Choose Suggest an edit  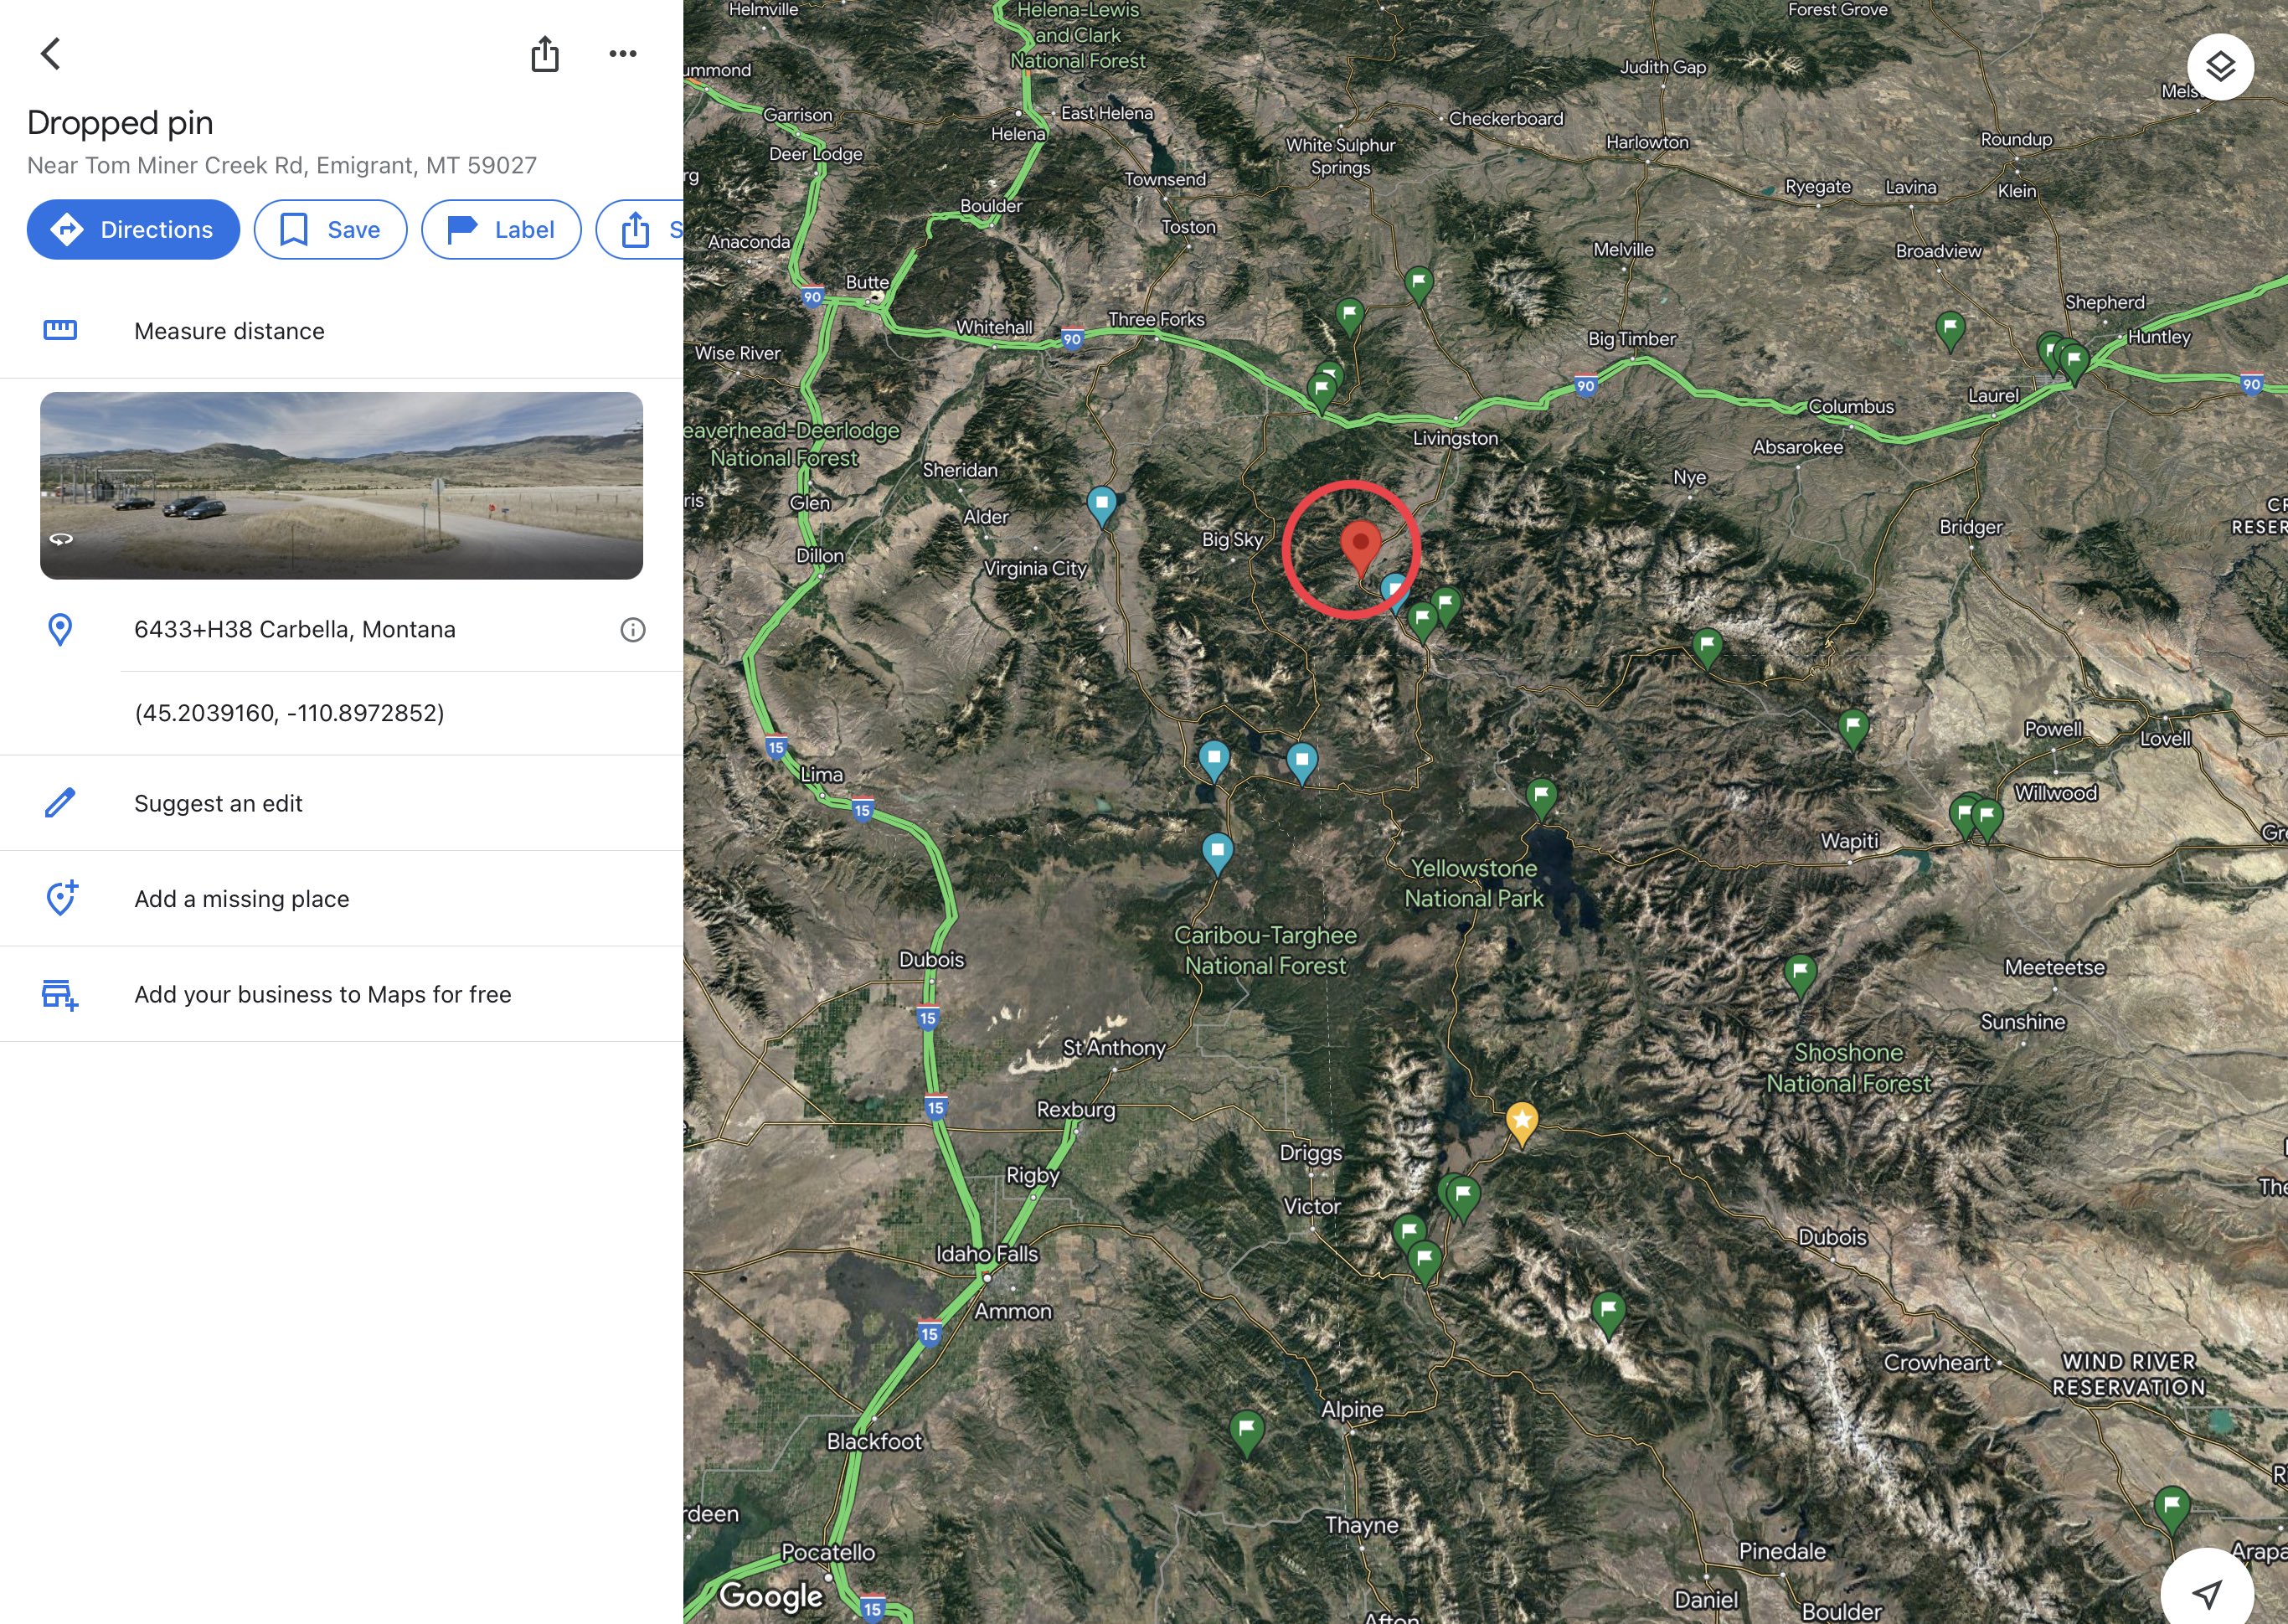218,804
